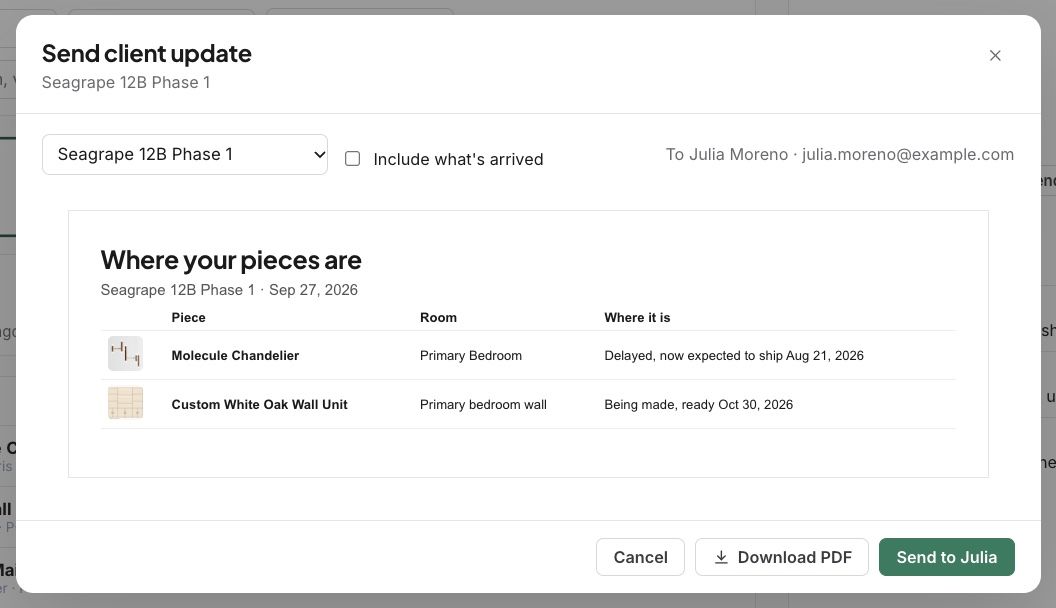The height and width of the screenshot is (608, 1056).
Task: Download the update as PDF
Action: coord(781,557)
